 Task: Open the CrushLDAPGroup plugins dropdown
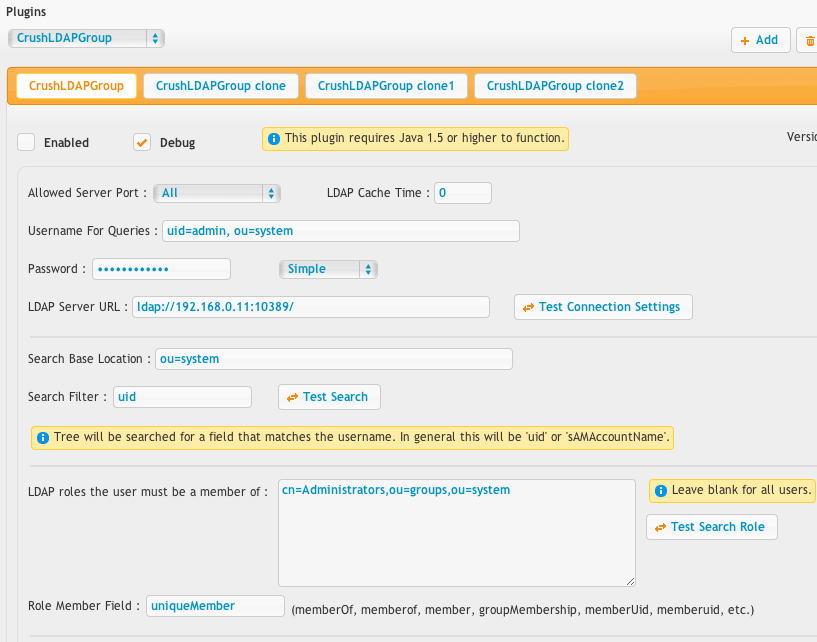pos(86,39)
